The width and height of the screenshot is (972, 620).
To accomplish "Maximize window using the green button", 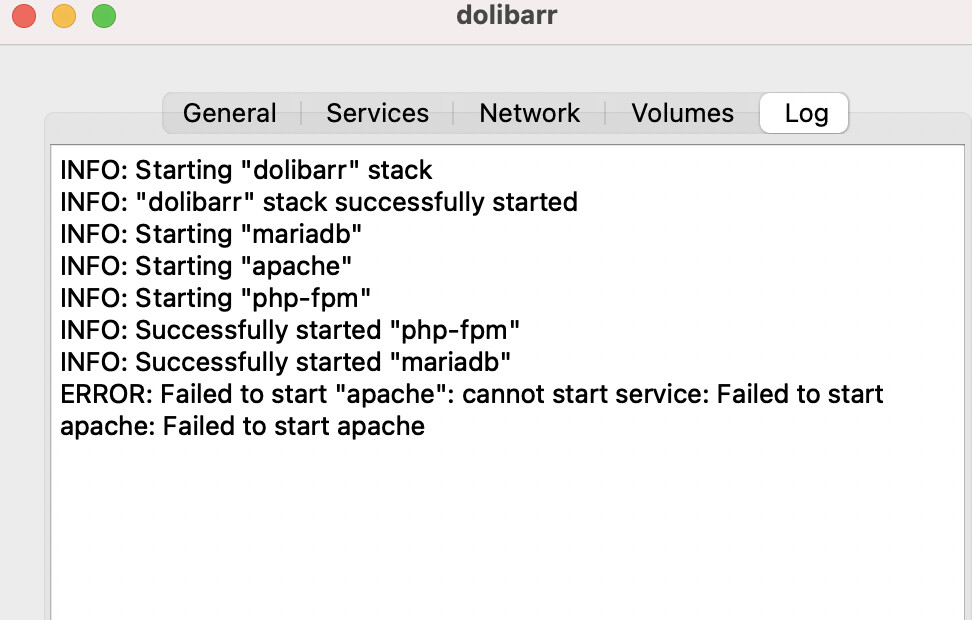I will pos(104,16).
